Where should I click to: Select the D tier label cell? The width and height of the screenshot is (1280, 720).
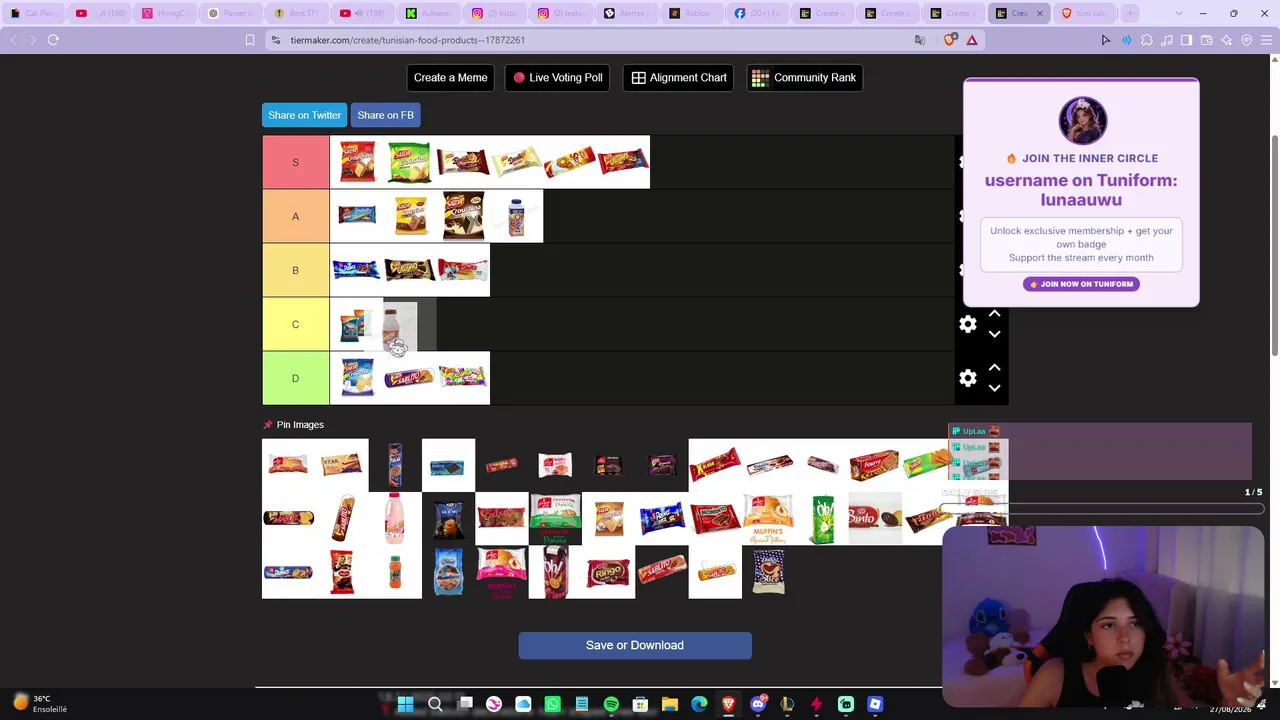point(295,378)
